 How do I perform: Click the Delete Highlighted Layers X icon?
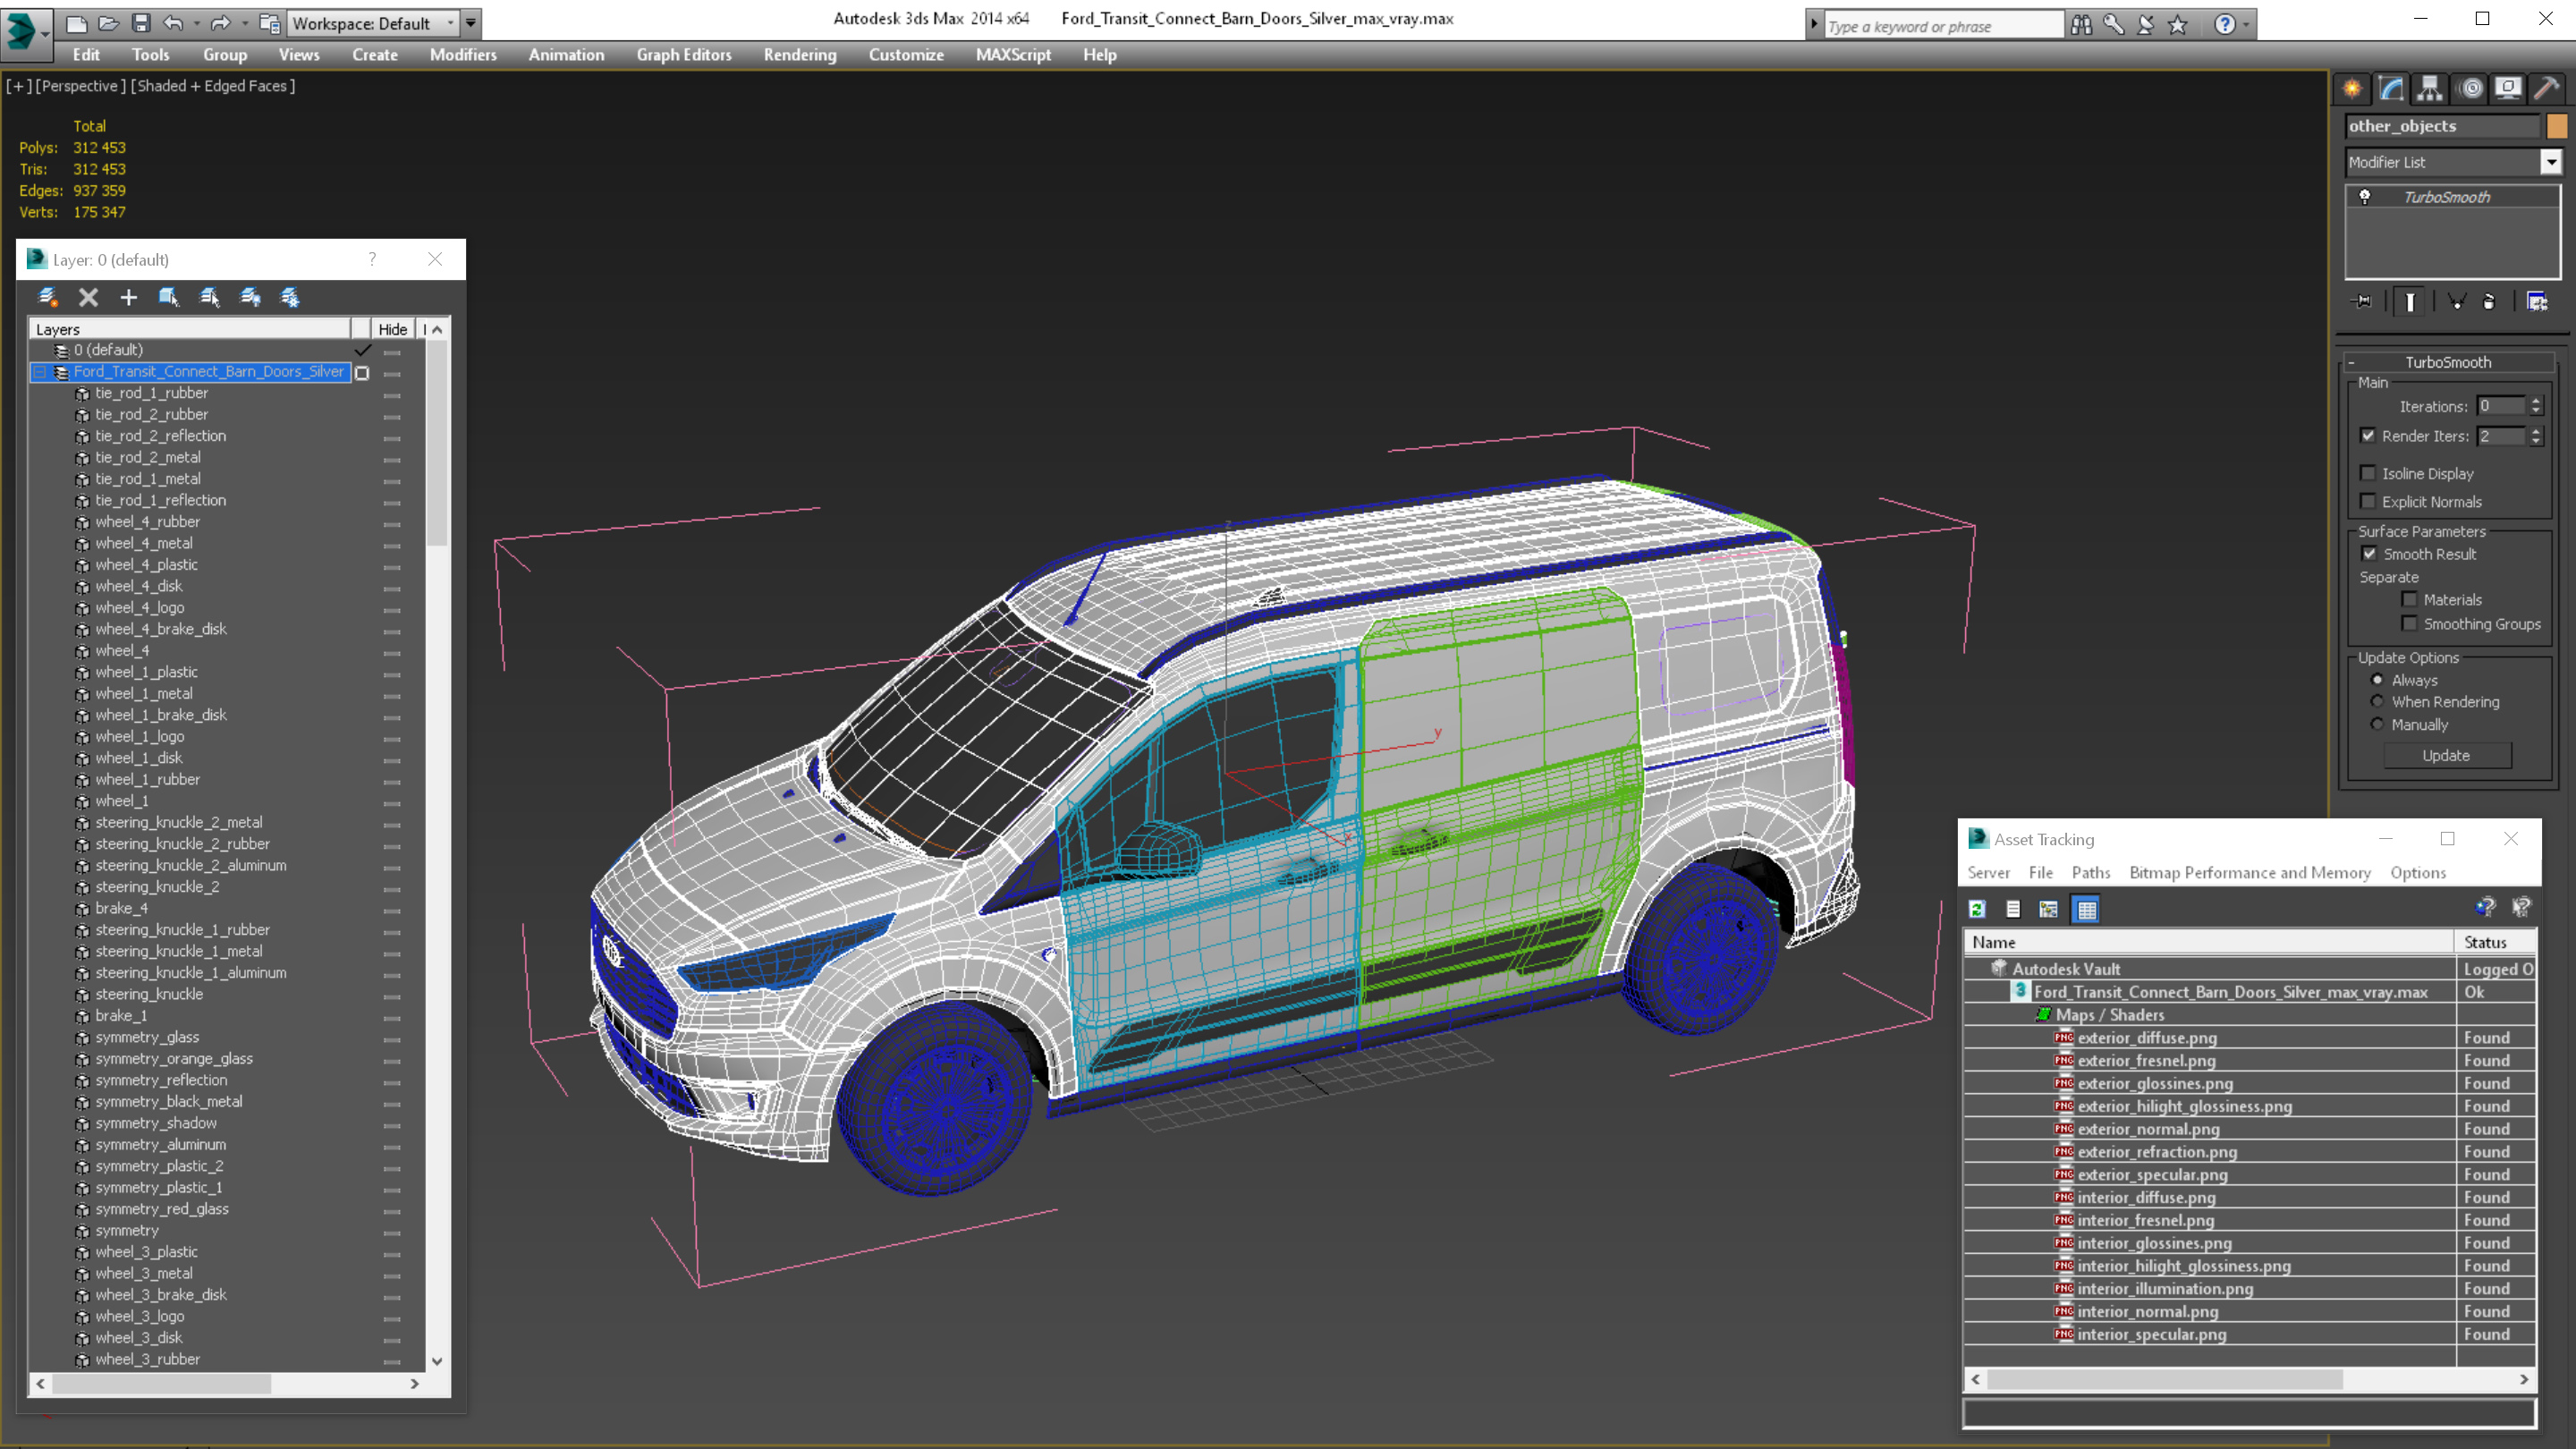click(88, 297)
